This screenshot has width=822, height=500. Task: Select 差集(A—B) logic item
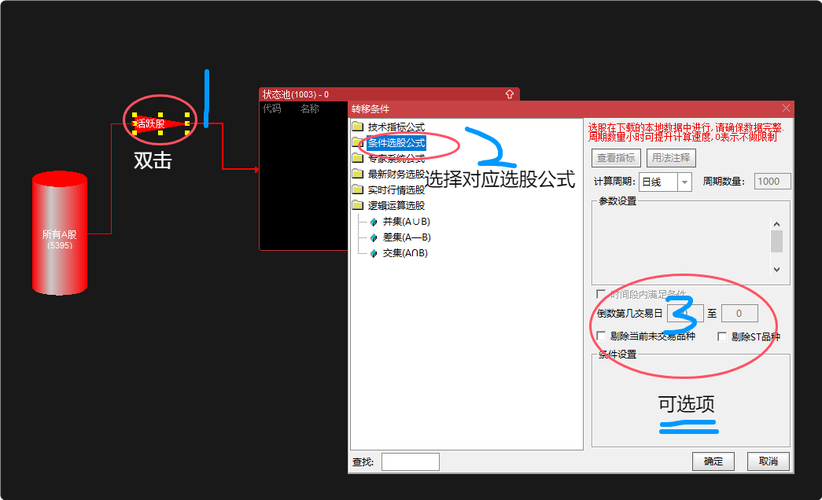click(x=406, y=237)
